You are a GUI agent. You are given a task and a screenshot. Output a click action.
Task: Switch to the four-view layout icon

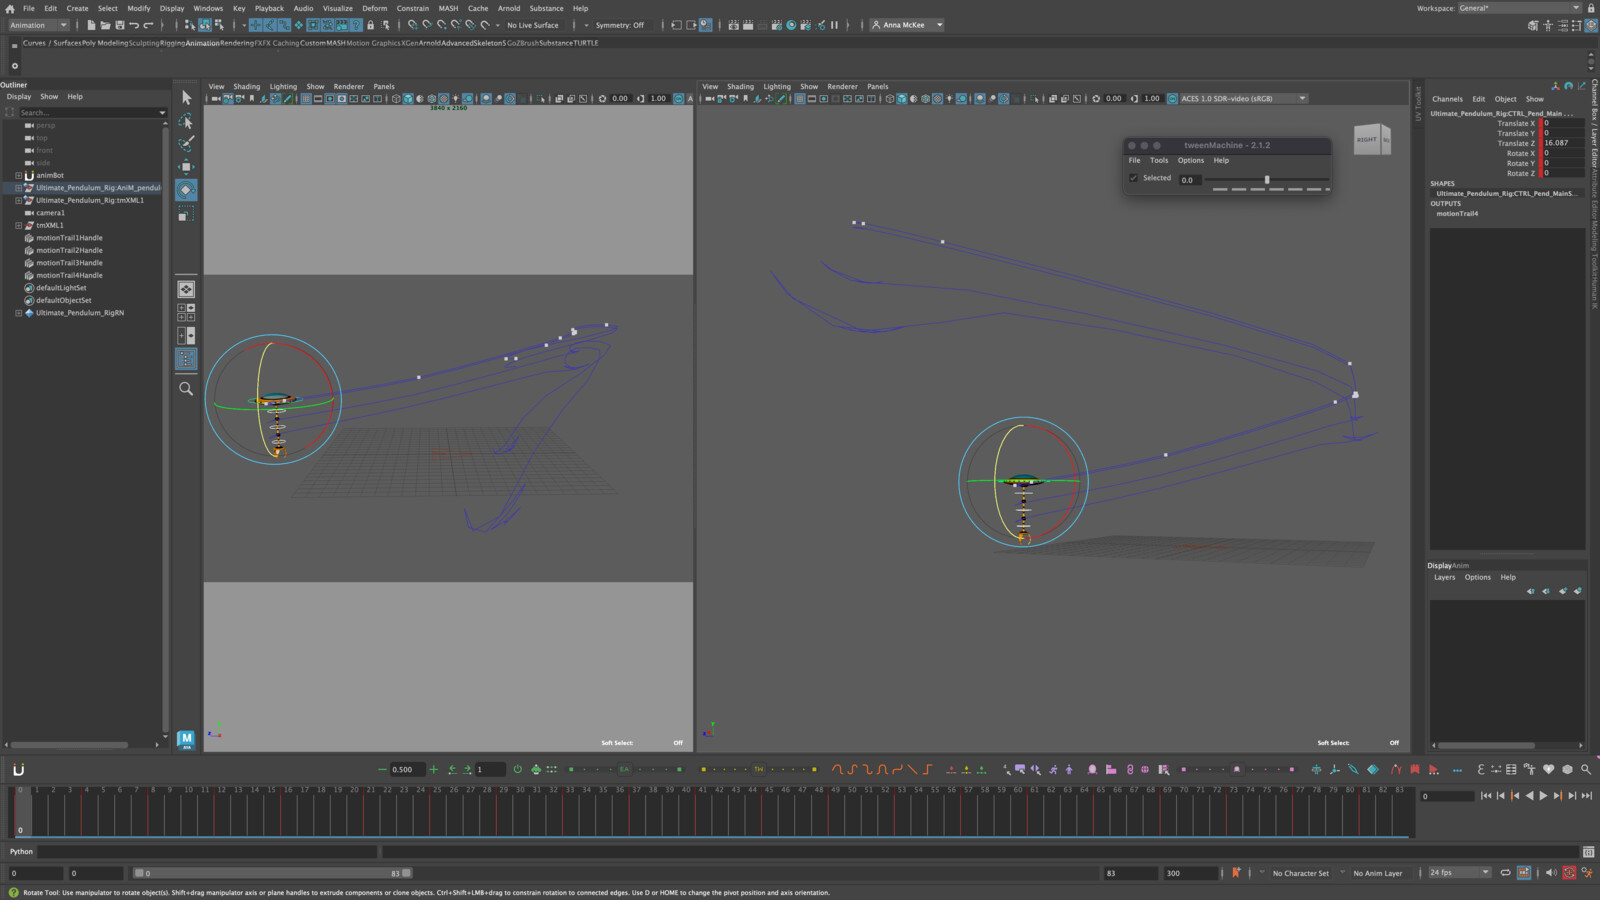tap(186, 311)
